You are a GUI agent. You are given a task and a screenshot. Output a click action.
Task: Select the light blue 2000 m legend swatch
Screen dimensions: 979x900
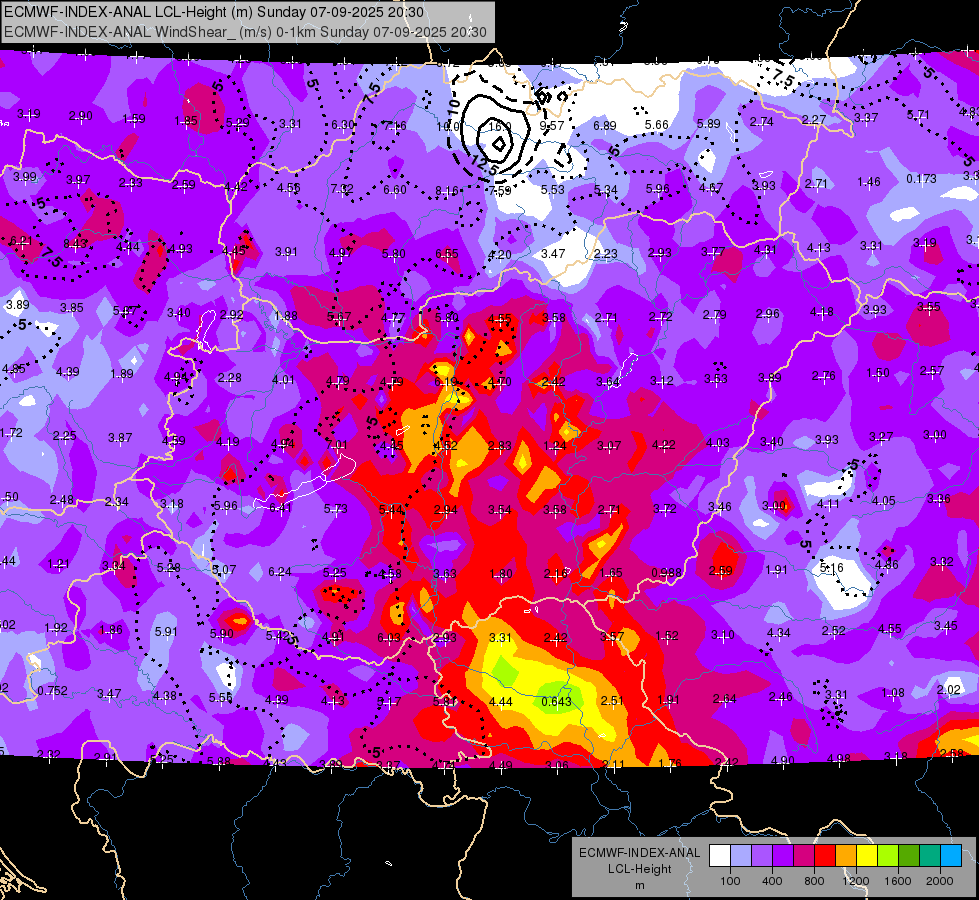click(x=951, y=856)
